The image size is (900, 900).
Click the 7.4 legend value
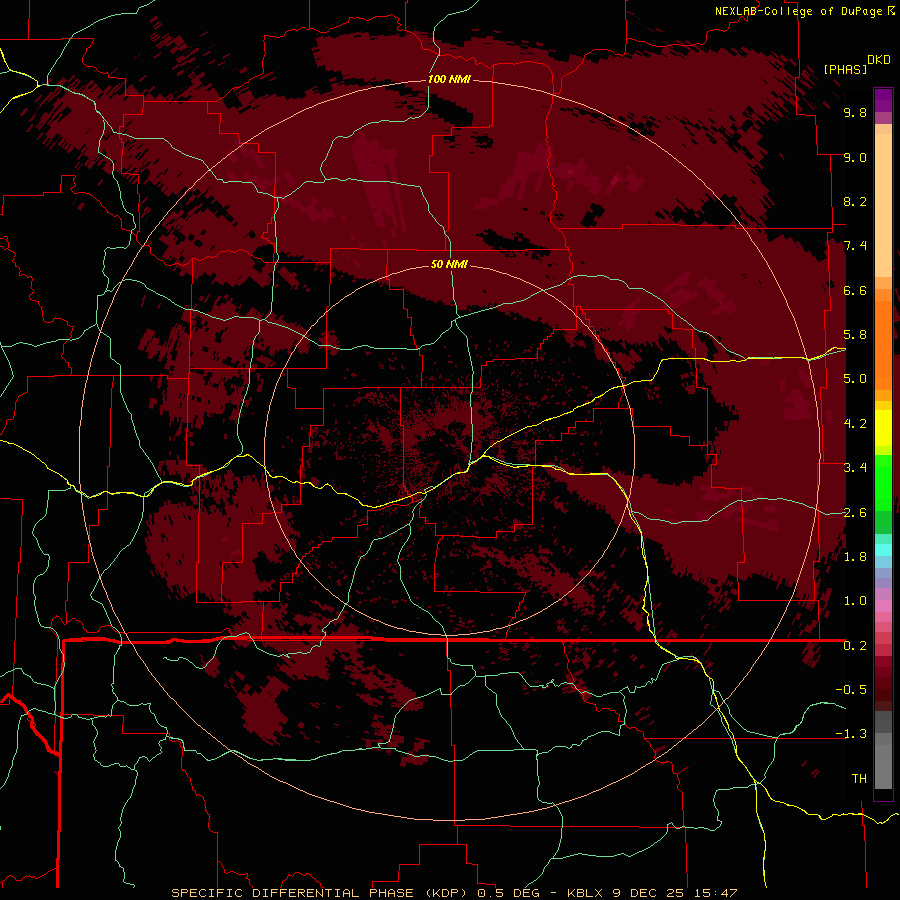[x=855, y=246]
